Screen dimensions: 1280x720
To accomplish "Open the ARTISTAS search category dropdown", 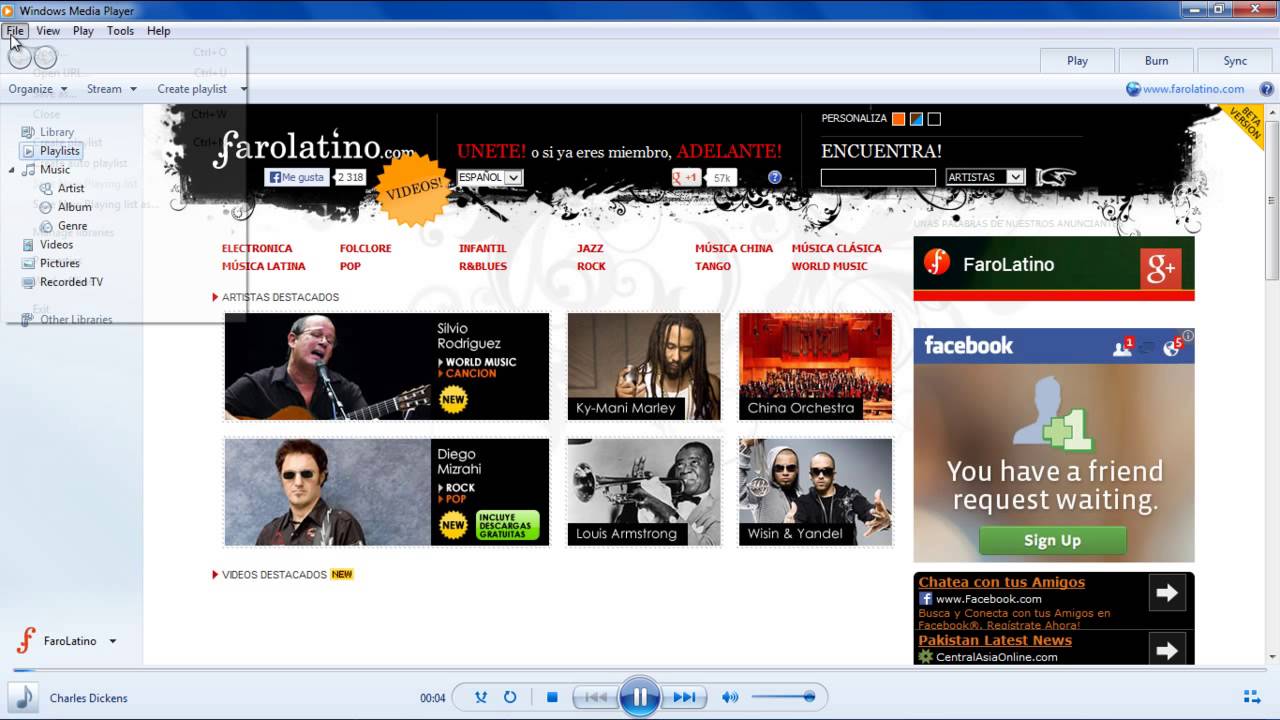I will [x=985, y=177].
